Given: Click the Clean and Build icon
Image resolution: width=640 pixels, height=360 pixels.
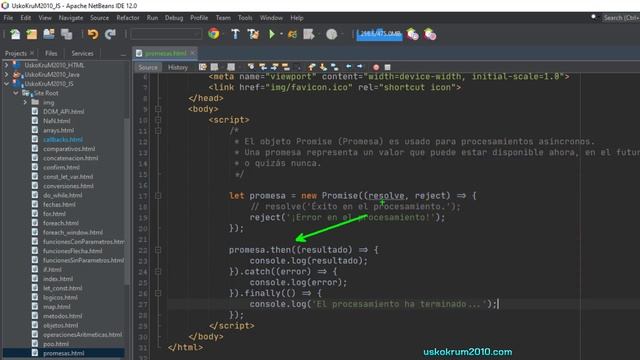Looking at the screenshot, I should click(253, 34).
